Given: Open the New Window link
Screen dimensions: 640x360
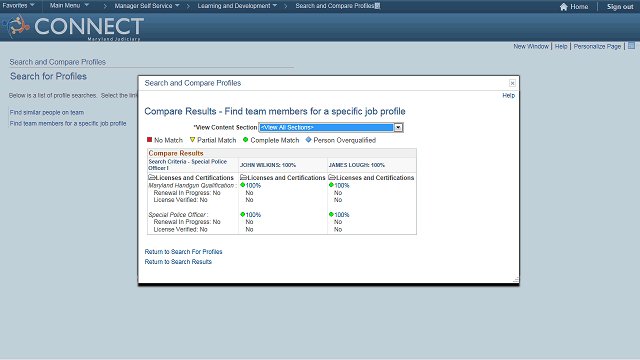Looking at the screenshot, I should pyautogui.click(x=531, y=47).
